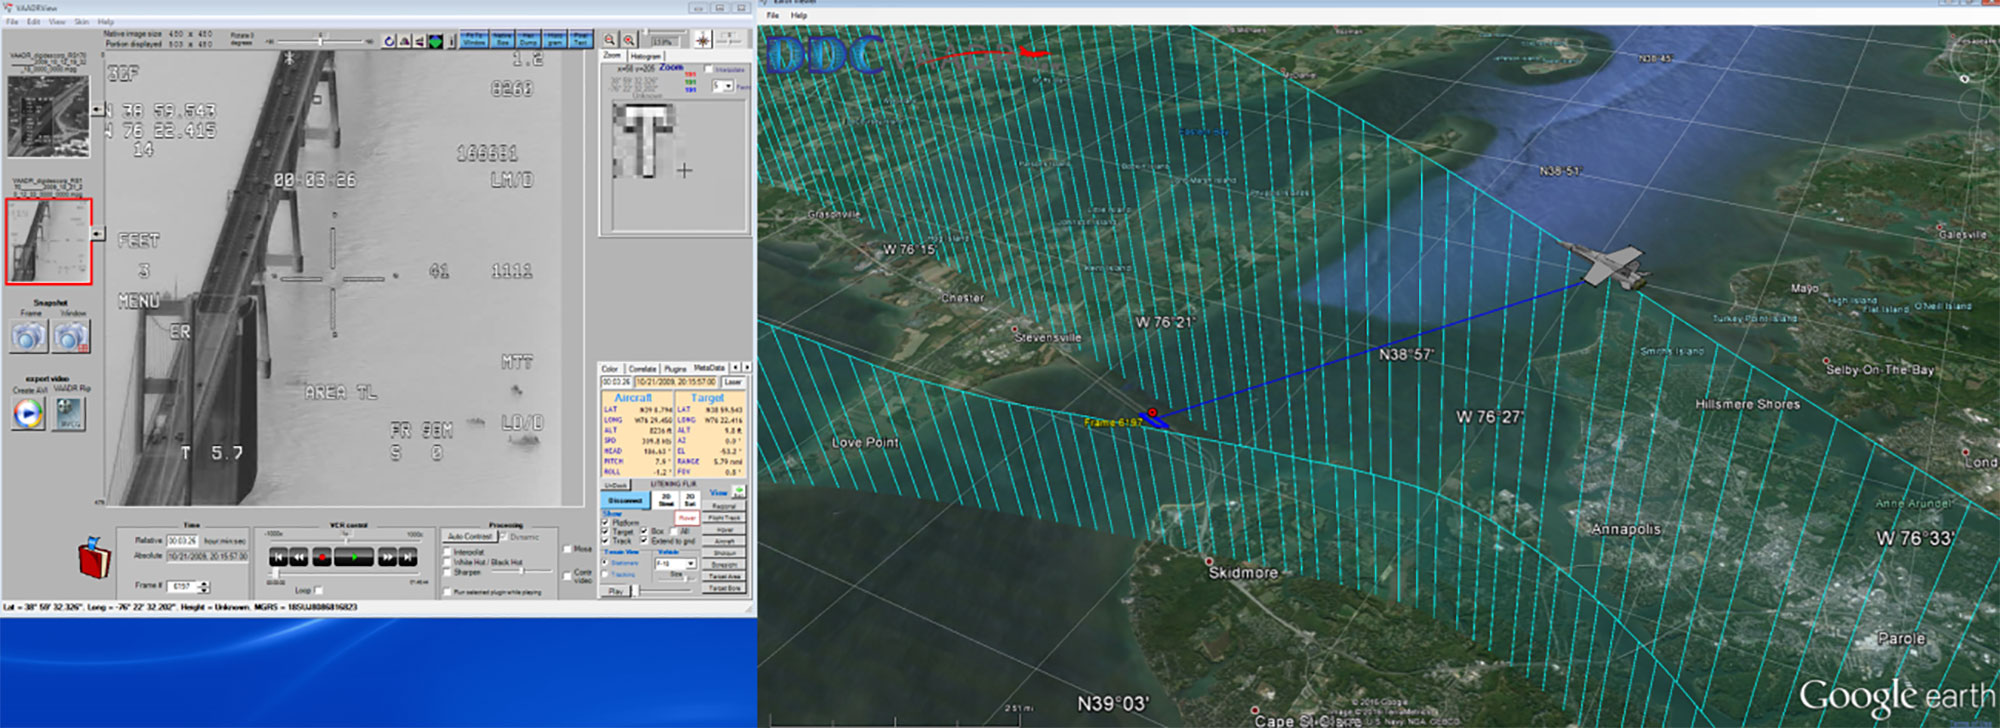2000x728 pixels.
Task: Toggle the Platform checkbox
Action: point(606,523)
